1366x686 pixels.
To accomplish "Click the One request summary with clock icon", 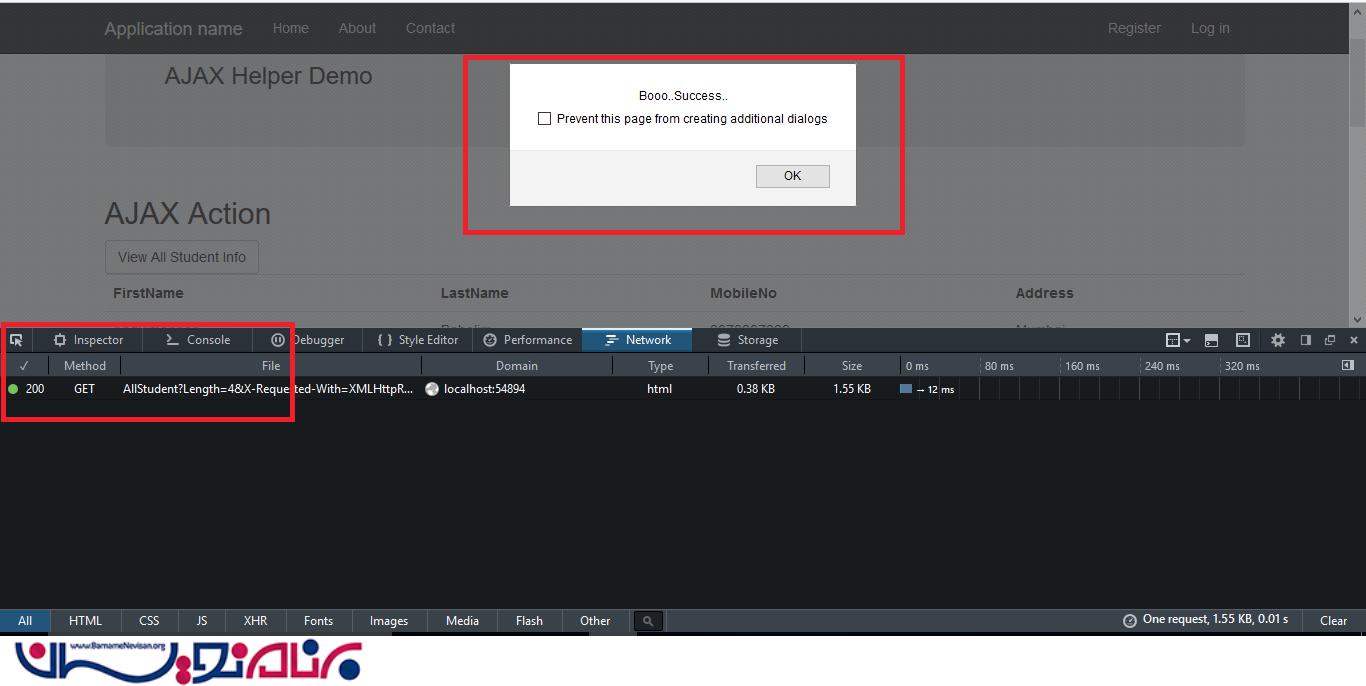I will point(1206,620).
